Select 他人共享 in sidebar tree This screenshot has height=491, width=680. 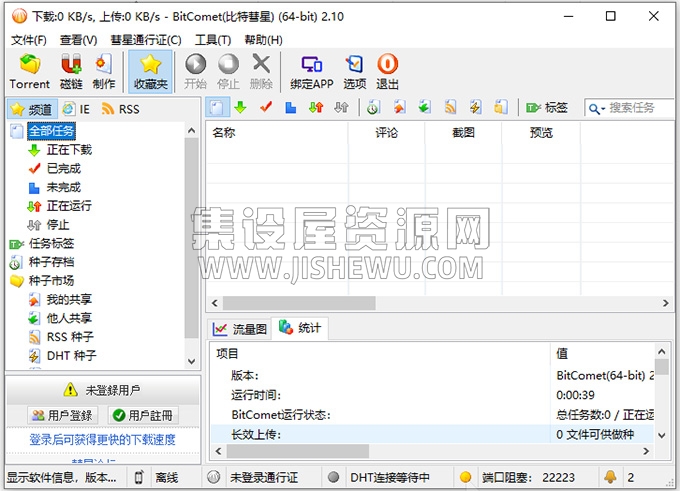pos(69,318)
